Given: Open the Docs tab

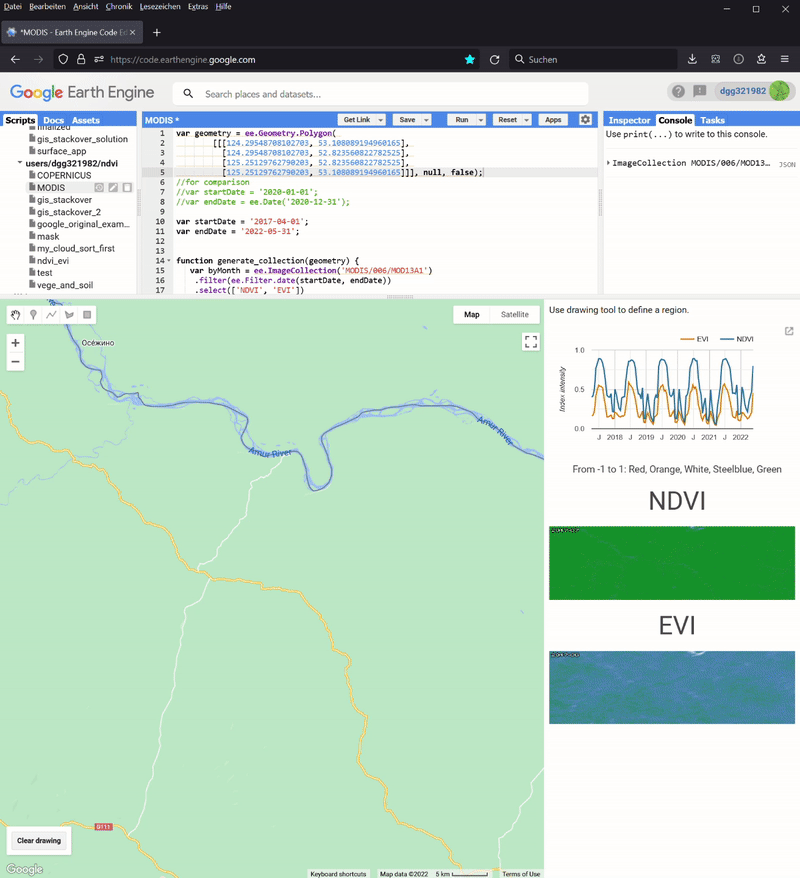Looking at the screenshot, I should click(x=53, y=120).
